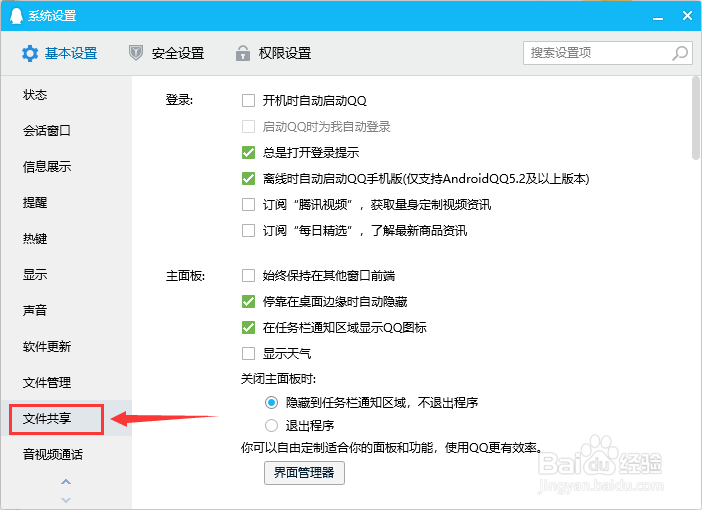Go to 显示 settings in sidebar
This screenshot has height=510, width=702.
pos(35,274)
